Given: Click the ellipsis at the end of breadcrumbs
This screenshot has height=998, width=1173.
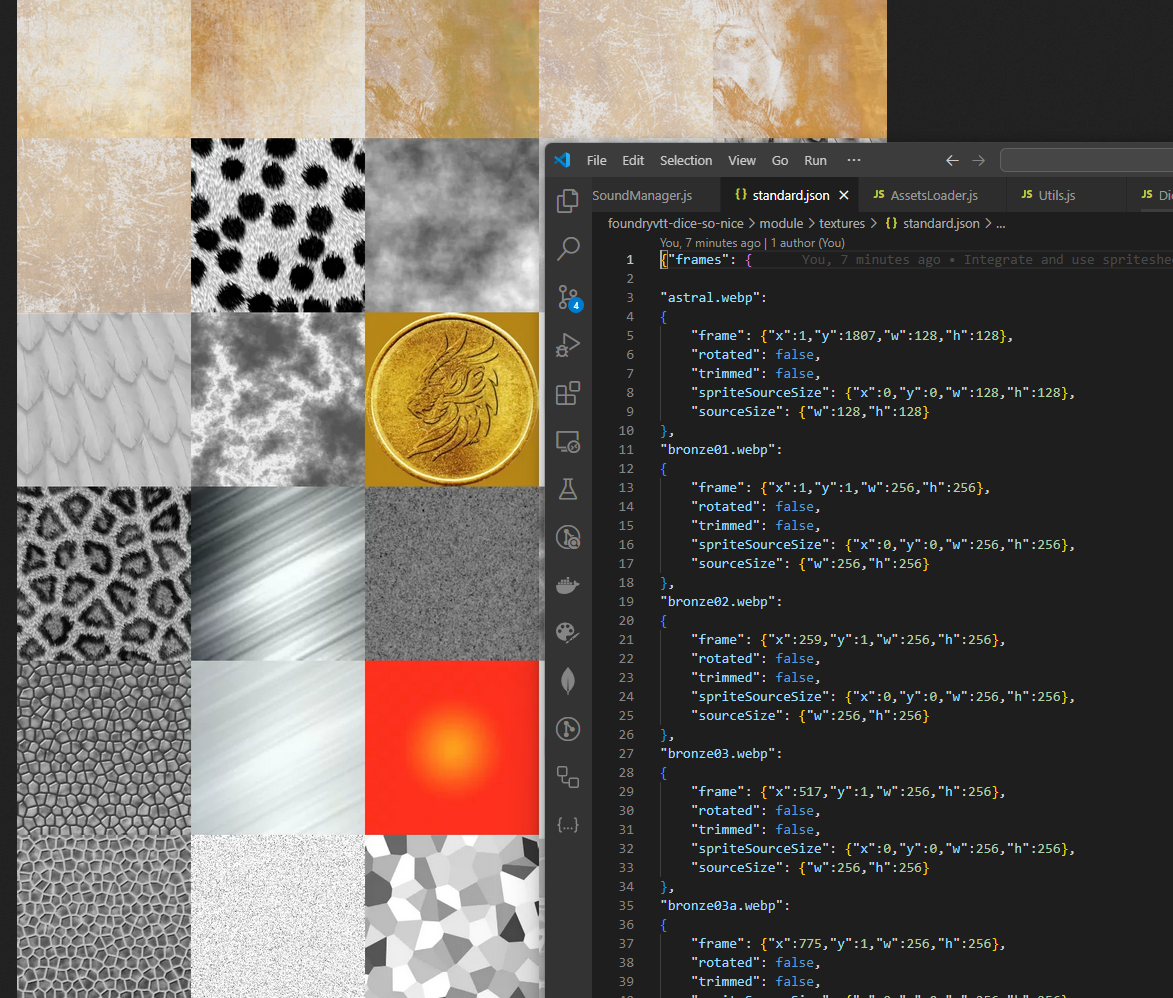Looking at the screenshot, I should [x=1001, y=223].
